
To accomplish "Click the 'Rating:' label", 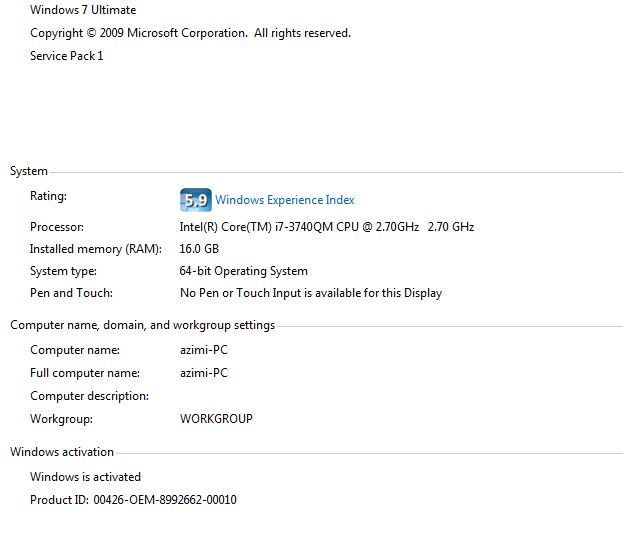I will (x=48, y=196).
